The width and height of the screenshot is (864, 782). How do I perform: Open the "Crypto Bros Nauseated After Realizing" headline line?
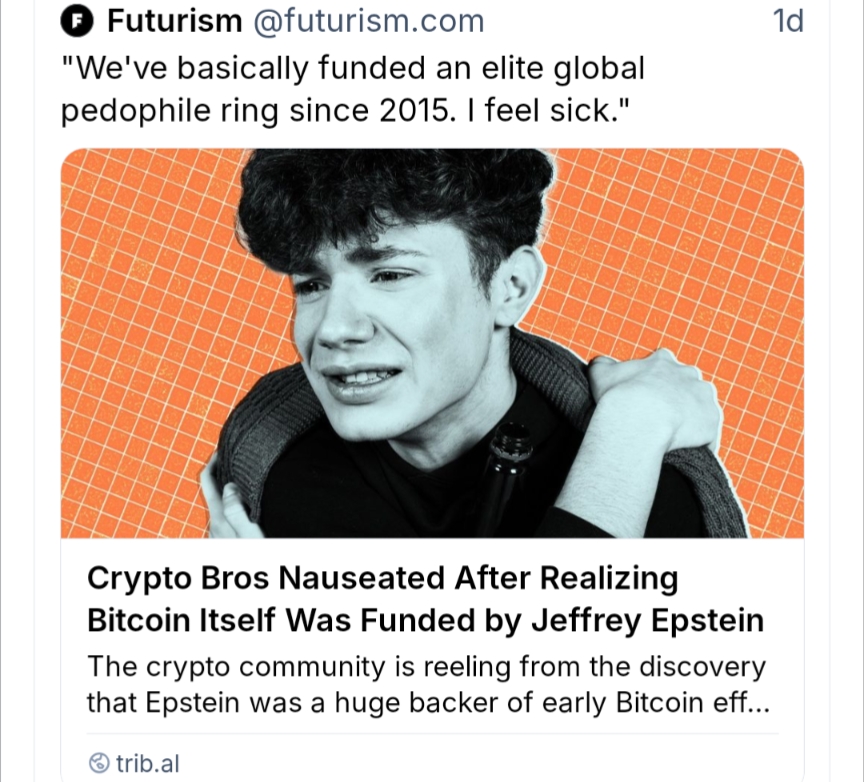[x=383, y=579]
